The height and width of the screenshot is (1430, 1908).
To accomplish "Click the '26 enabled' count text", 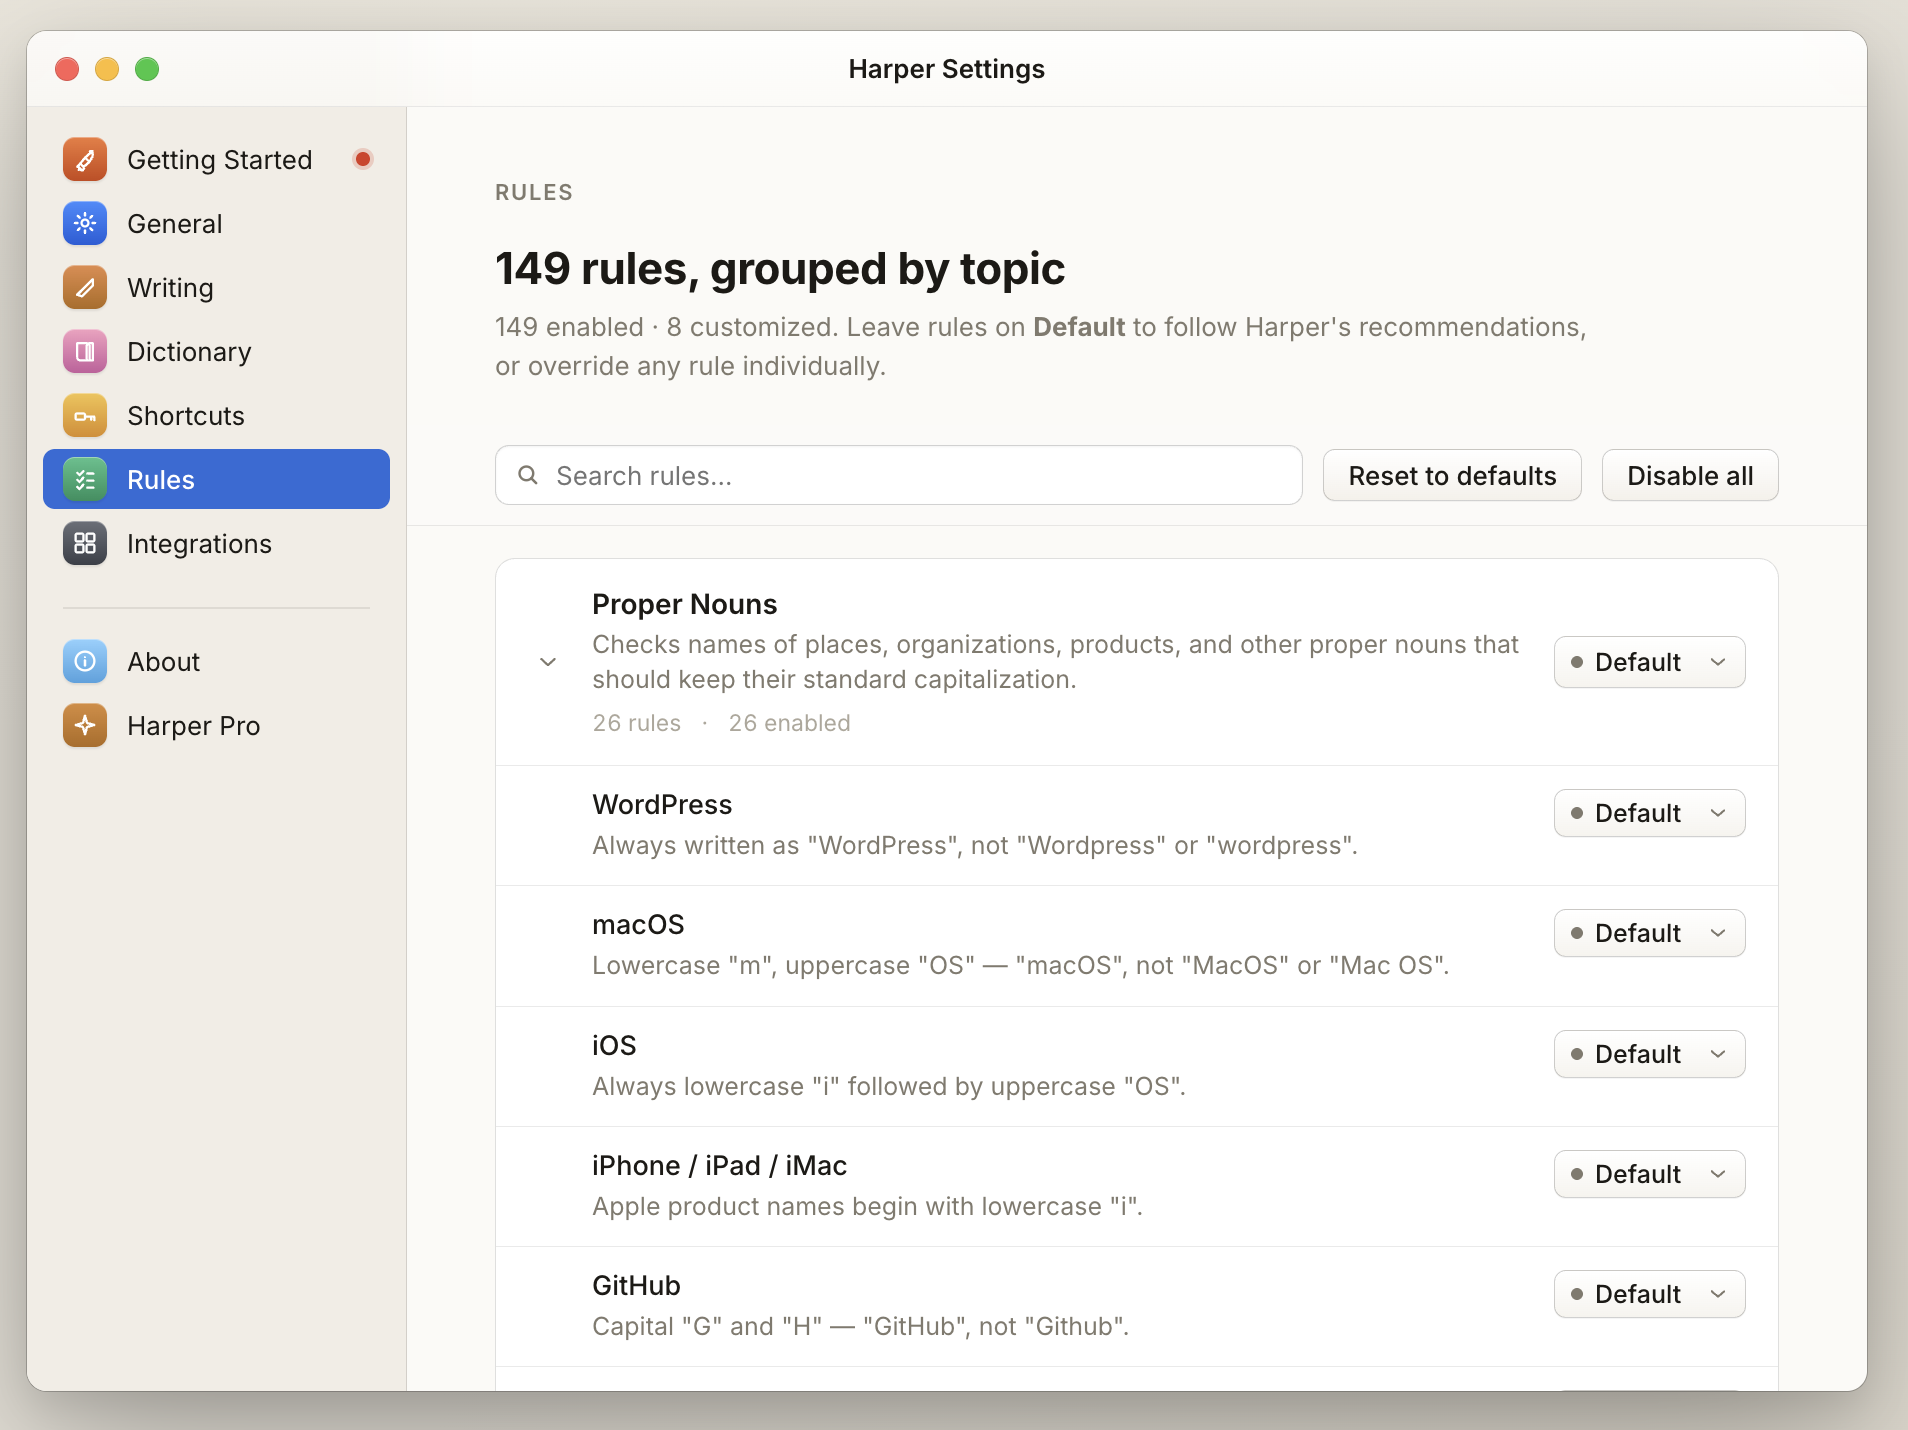I will 789,723.
